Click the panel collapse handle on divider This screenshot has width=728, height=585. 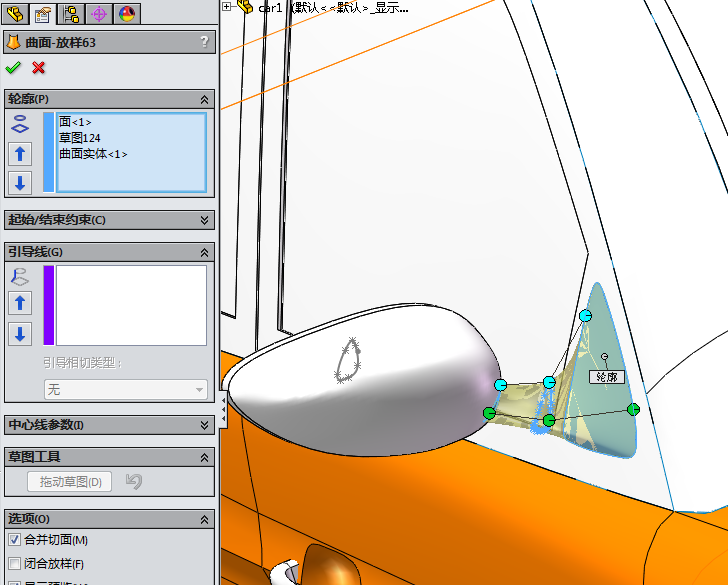223,410
